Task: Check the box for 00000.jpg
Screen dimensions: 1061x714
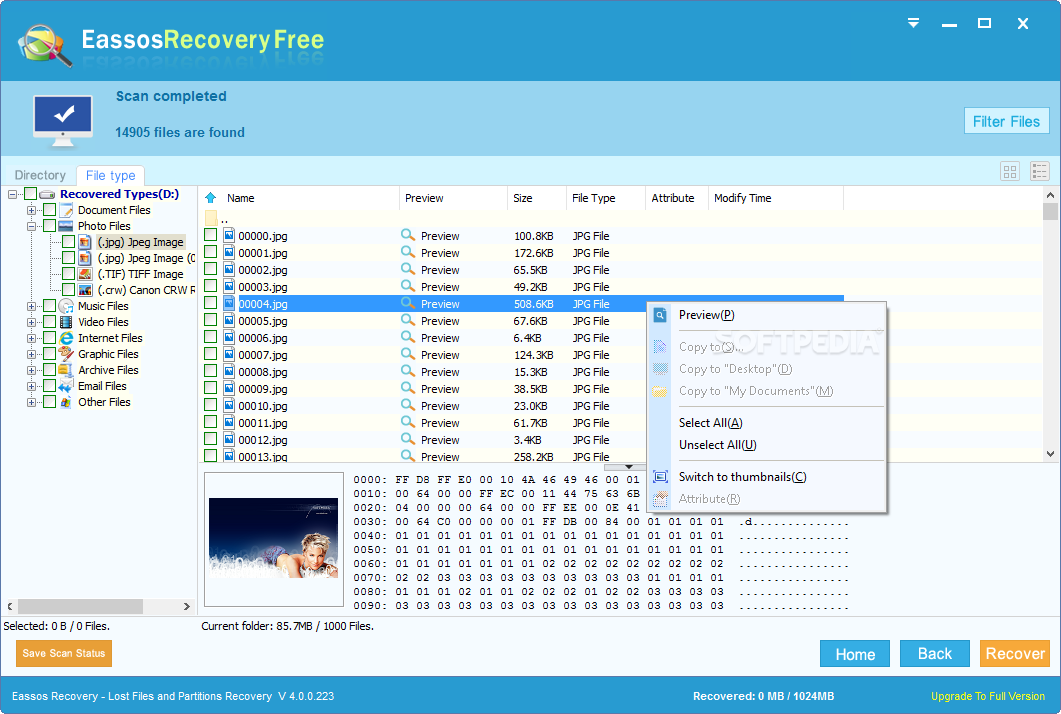Action: [210, 235]
